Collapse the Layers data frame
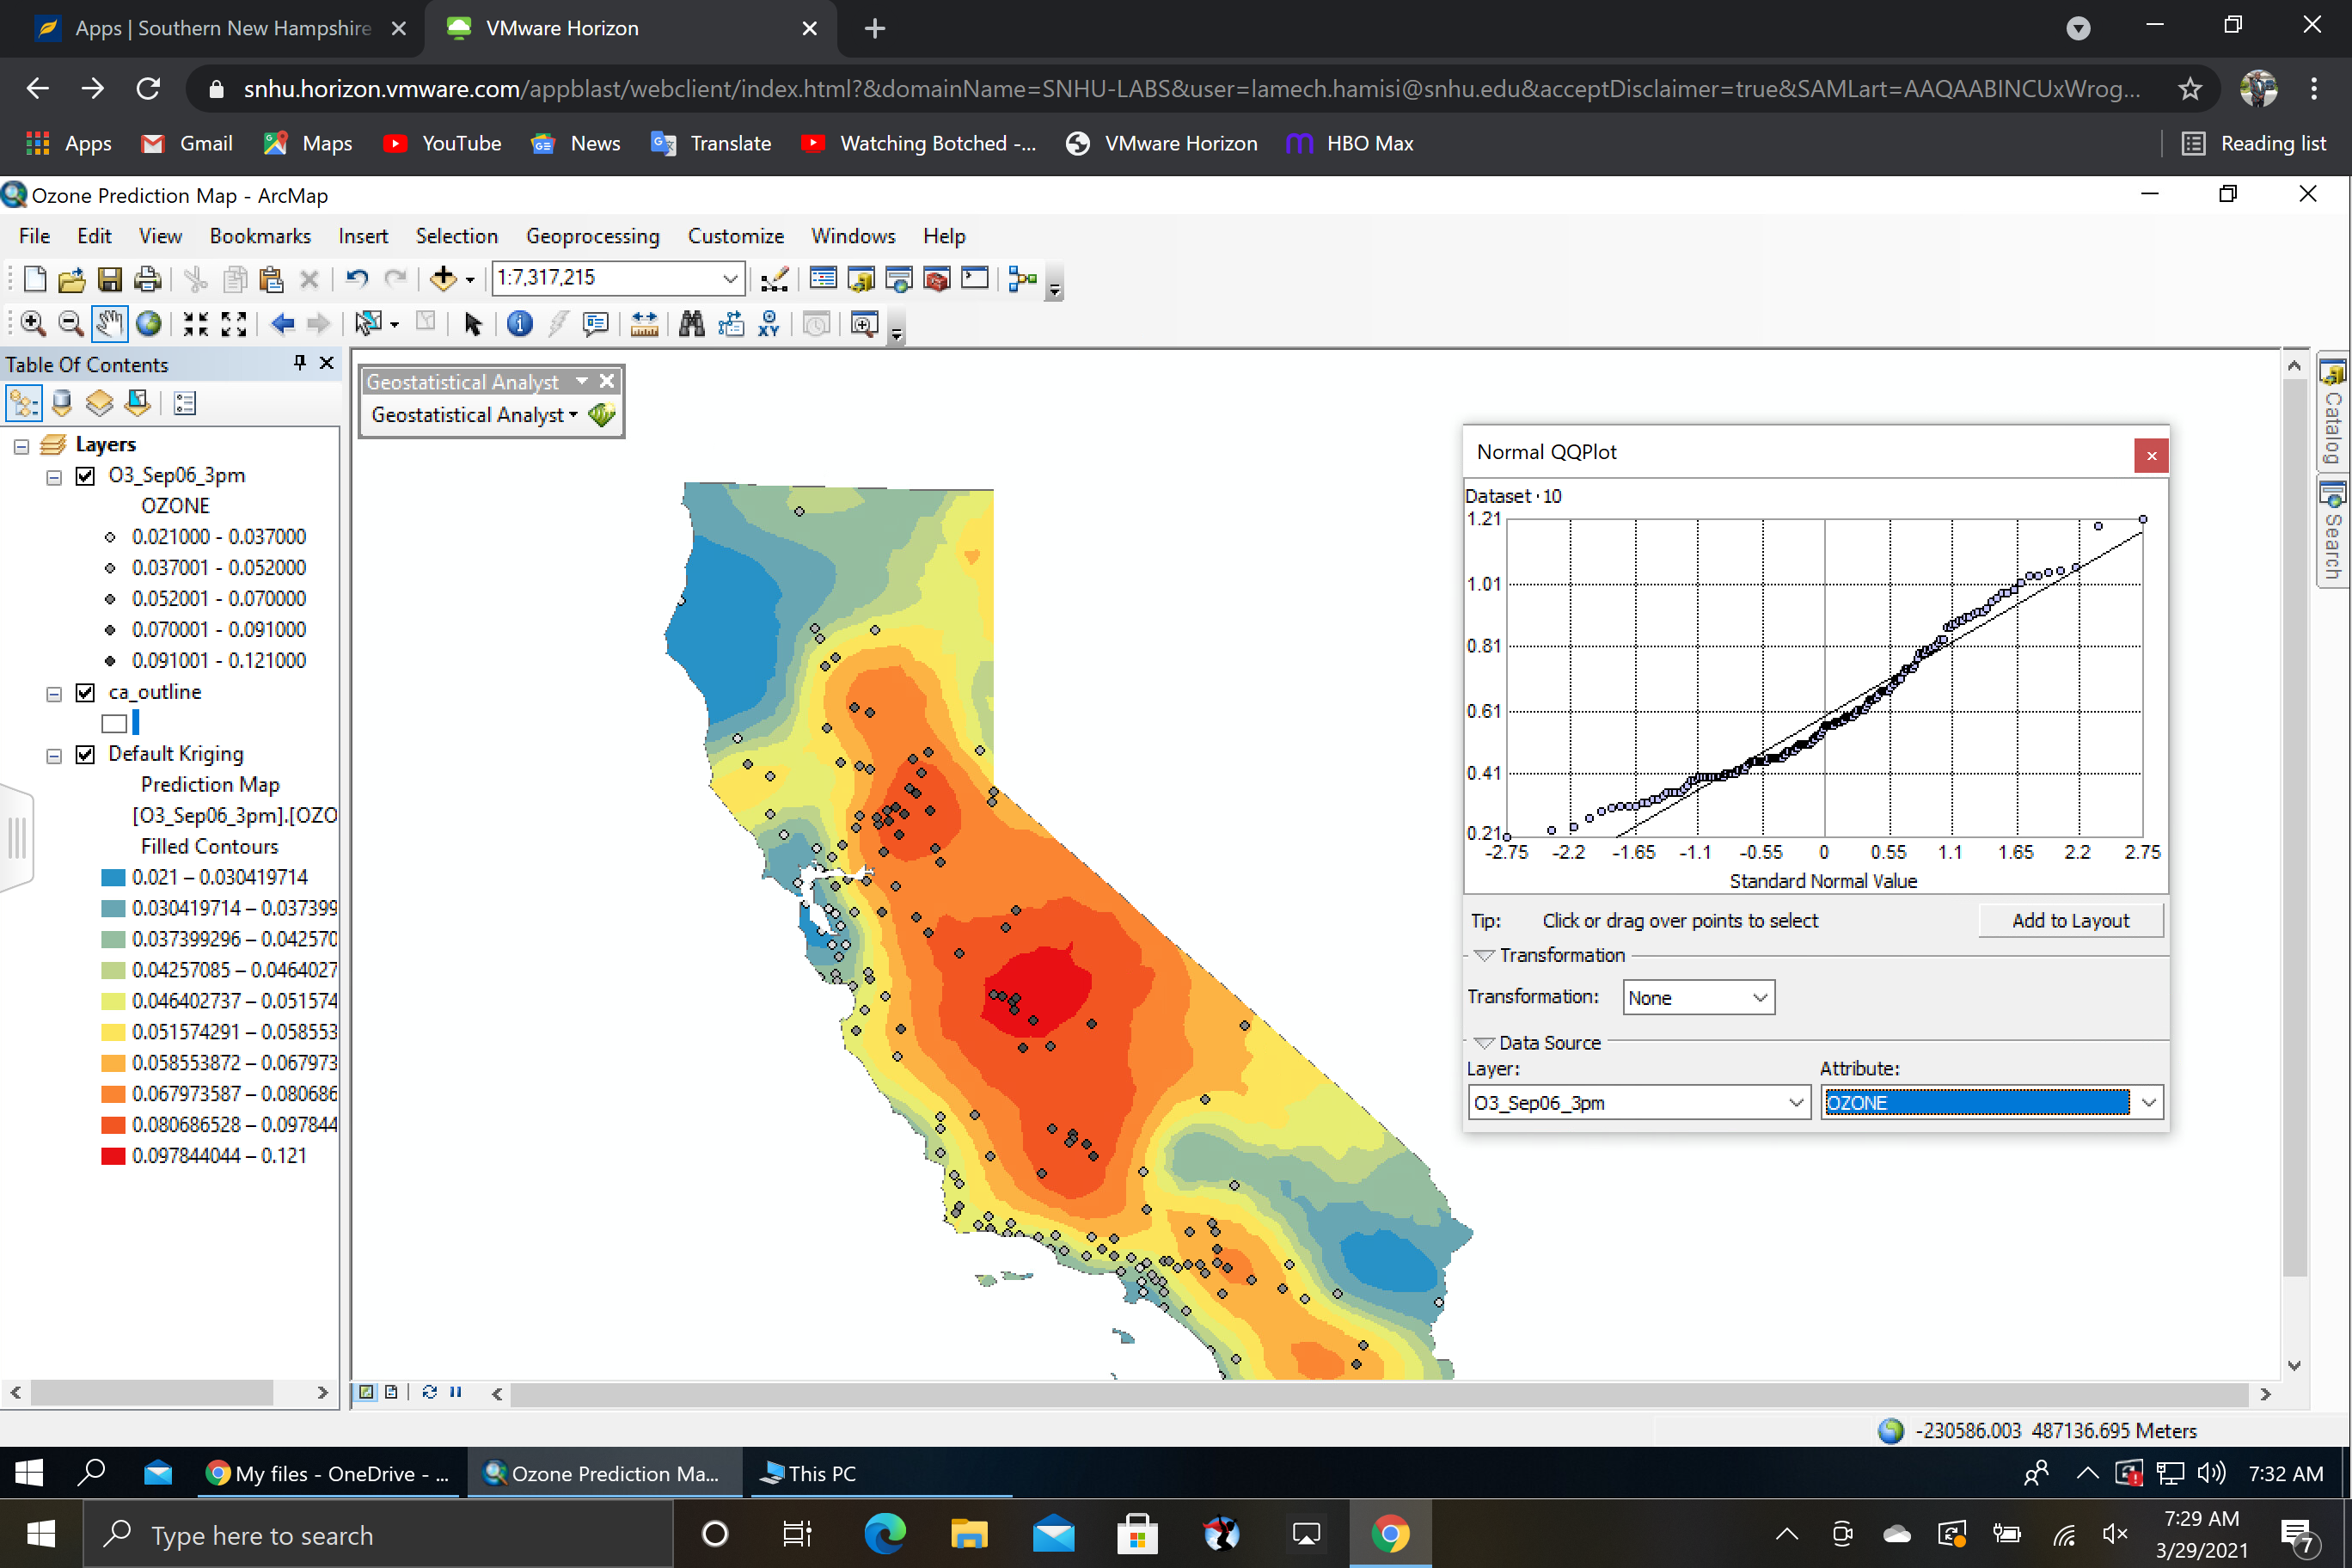The width and height of the screenshot is (2352, 1568). click(21, 446)
